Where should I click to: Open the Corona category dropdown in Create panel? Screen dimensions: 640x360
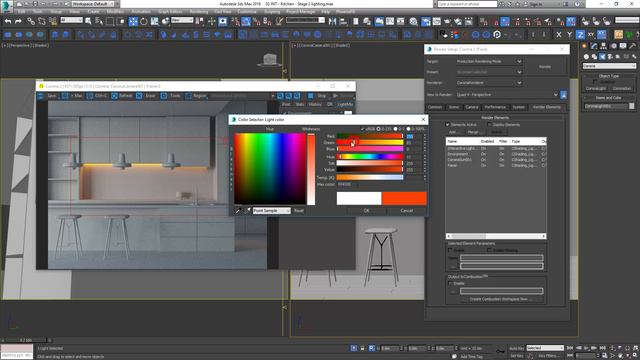(x=609, y=66)
